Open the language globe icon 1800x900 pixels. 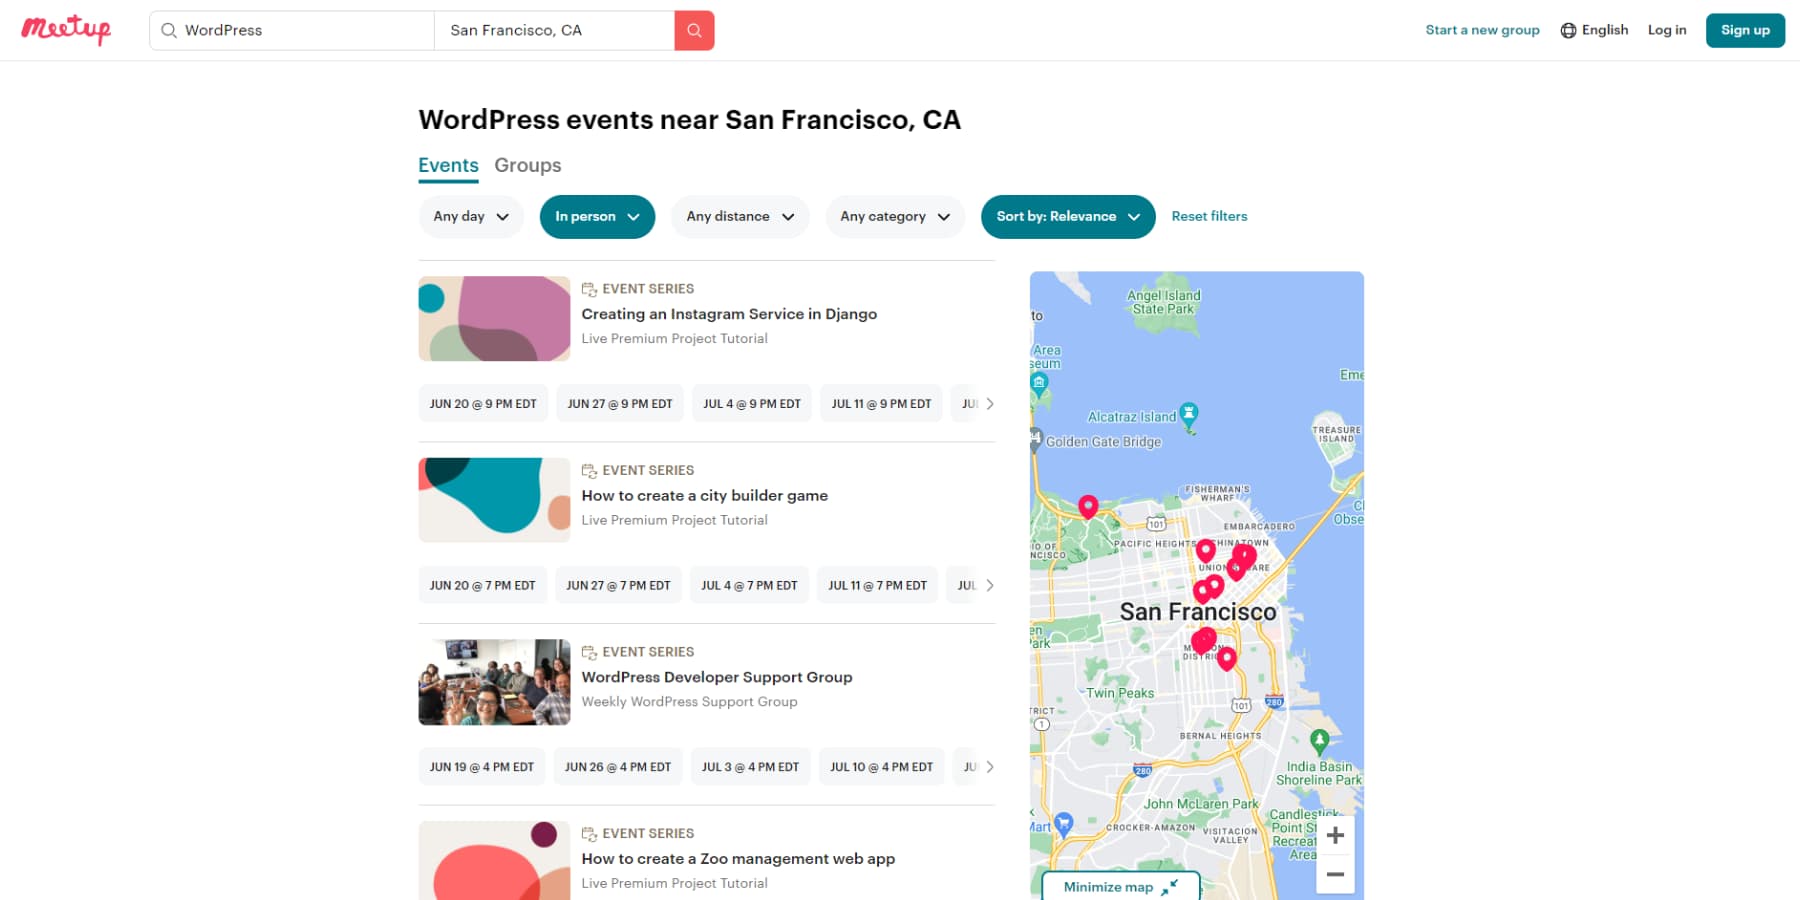[x=1567, y=30]
